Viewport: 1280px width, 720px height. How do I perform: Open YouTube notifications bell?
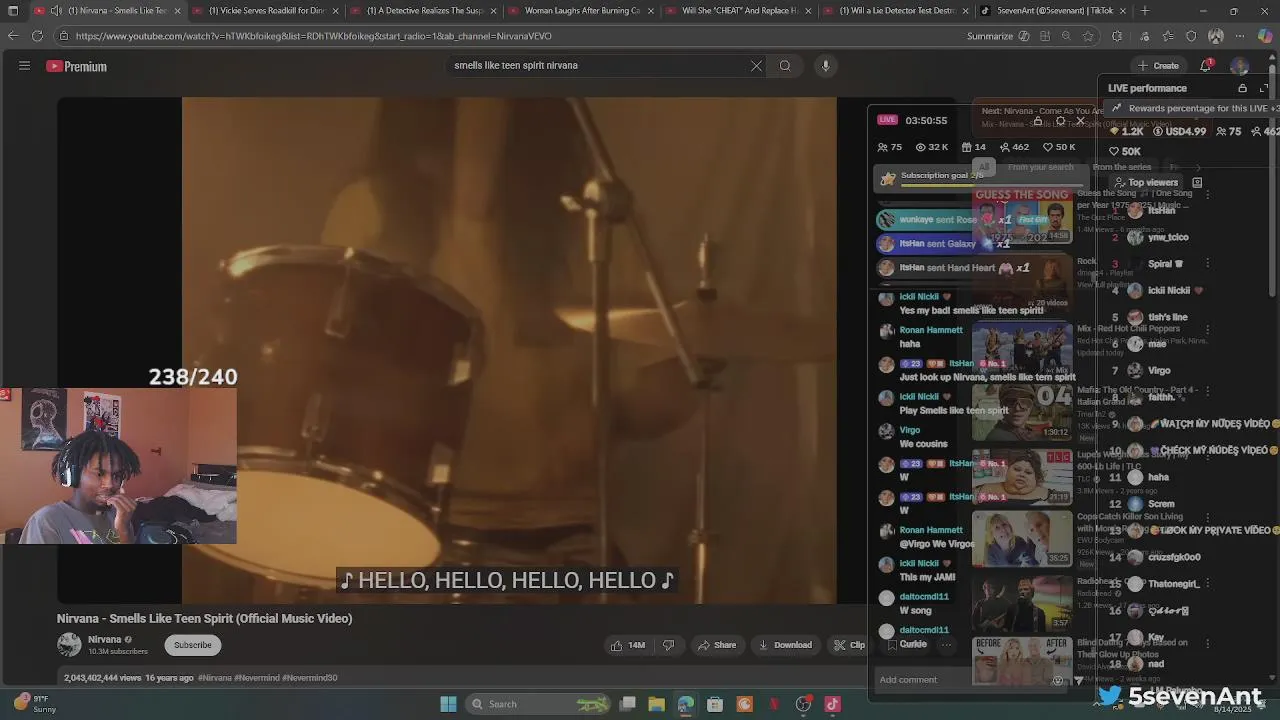1206,66
